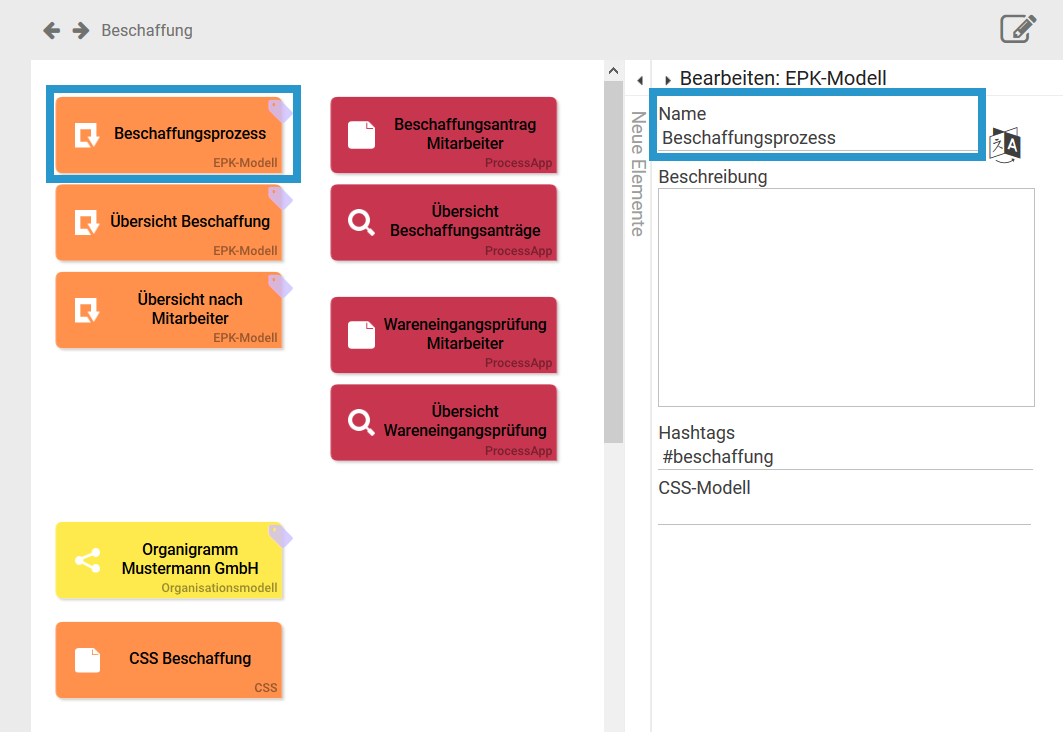Click the share icon on Organigramm tile

88,560
